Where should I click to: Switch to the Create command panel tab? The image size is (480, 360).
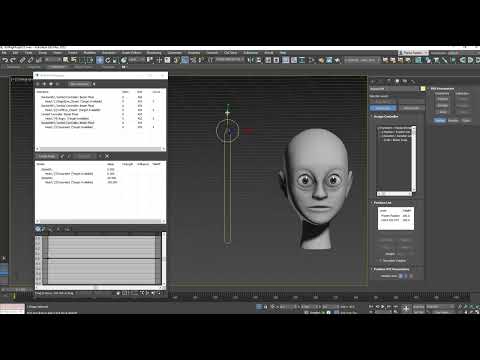(x=373, y=81)
